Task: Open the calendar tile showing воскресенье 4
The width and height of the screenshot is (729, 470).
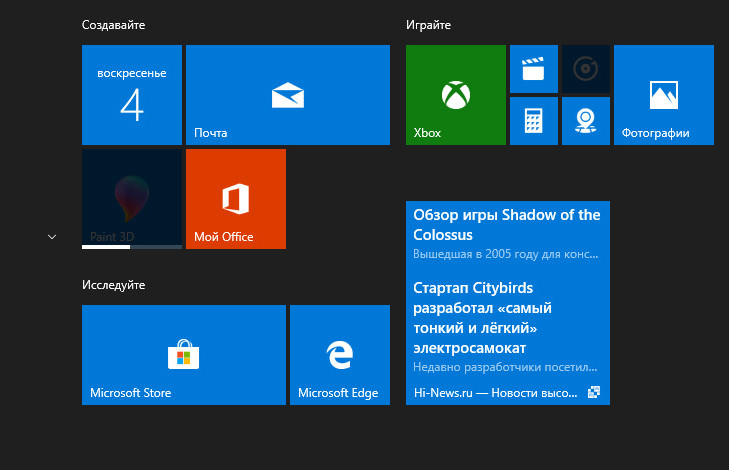Action: coord(132,95)
